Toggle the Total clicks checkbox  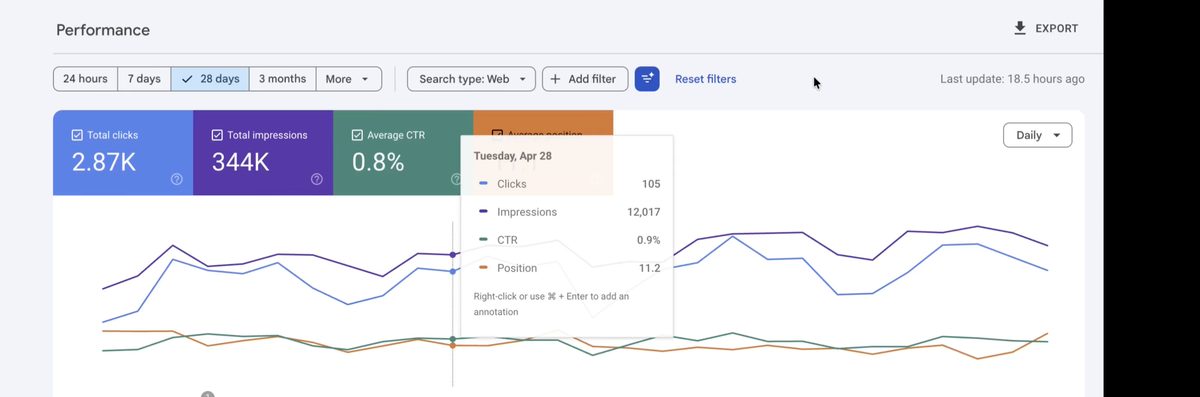pos(77,135)
